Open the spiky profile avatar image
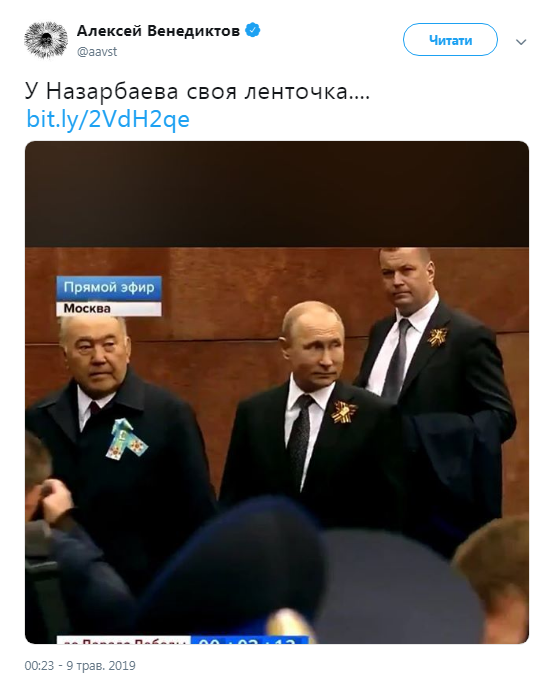Screen dimensions: 559x684 click(45, 40)
